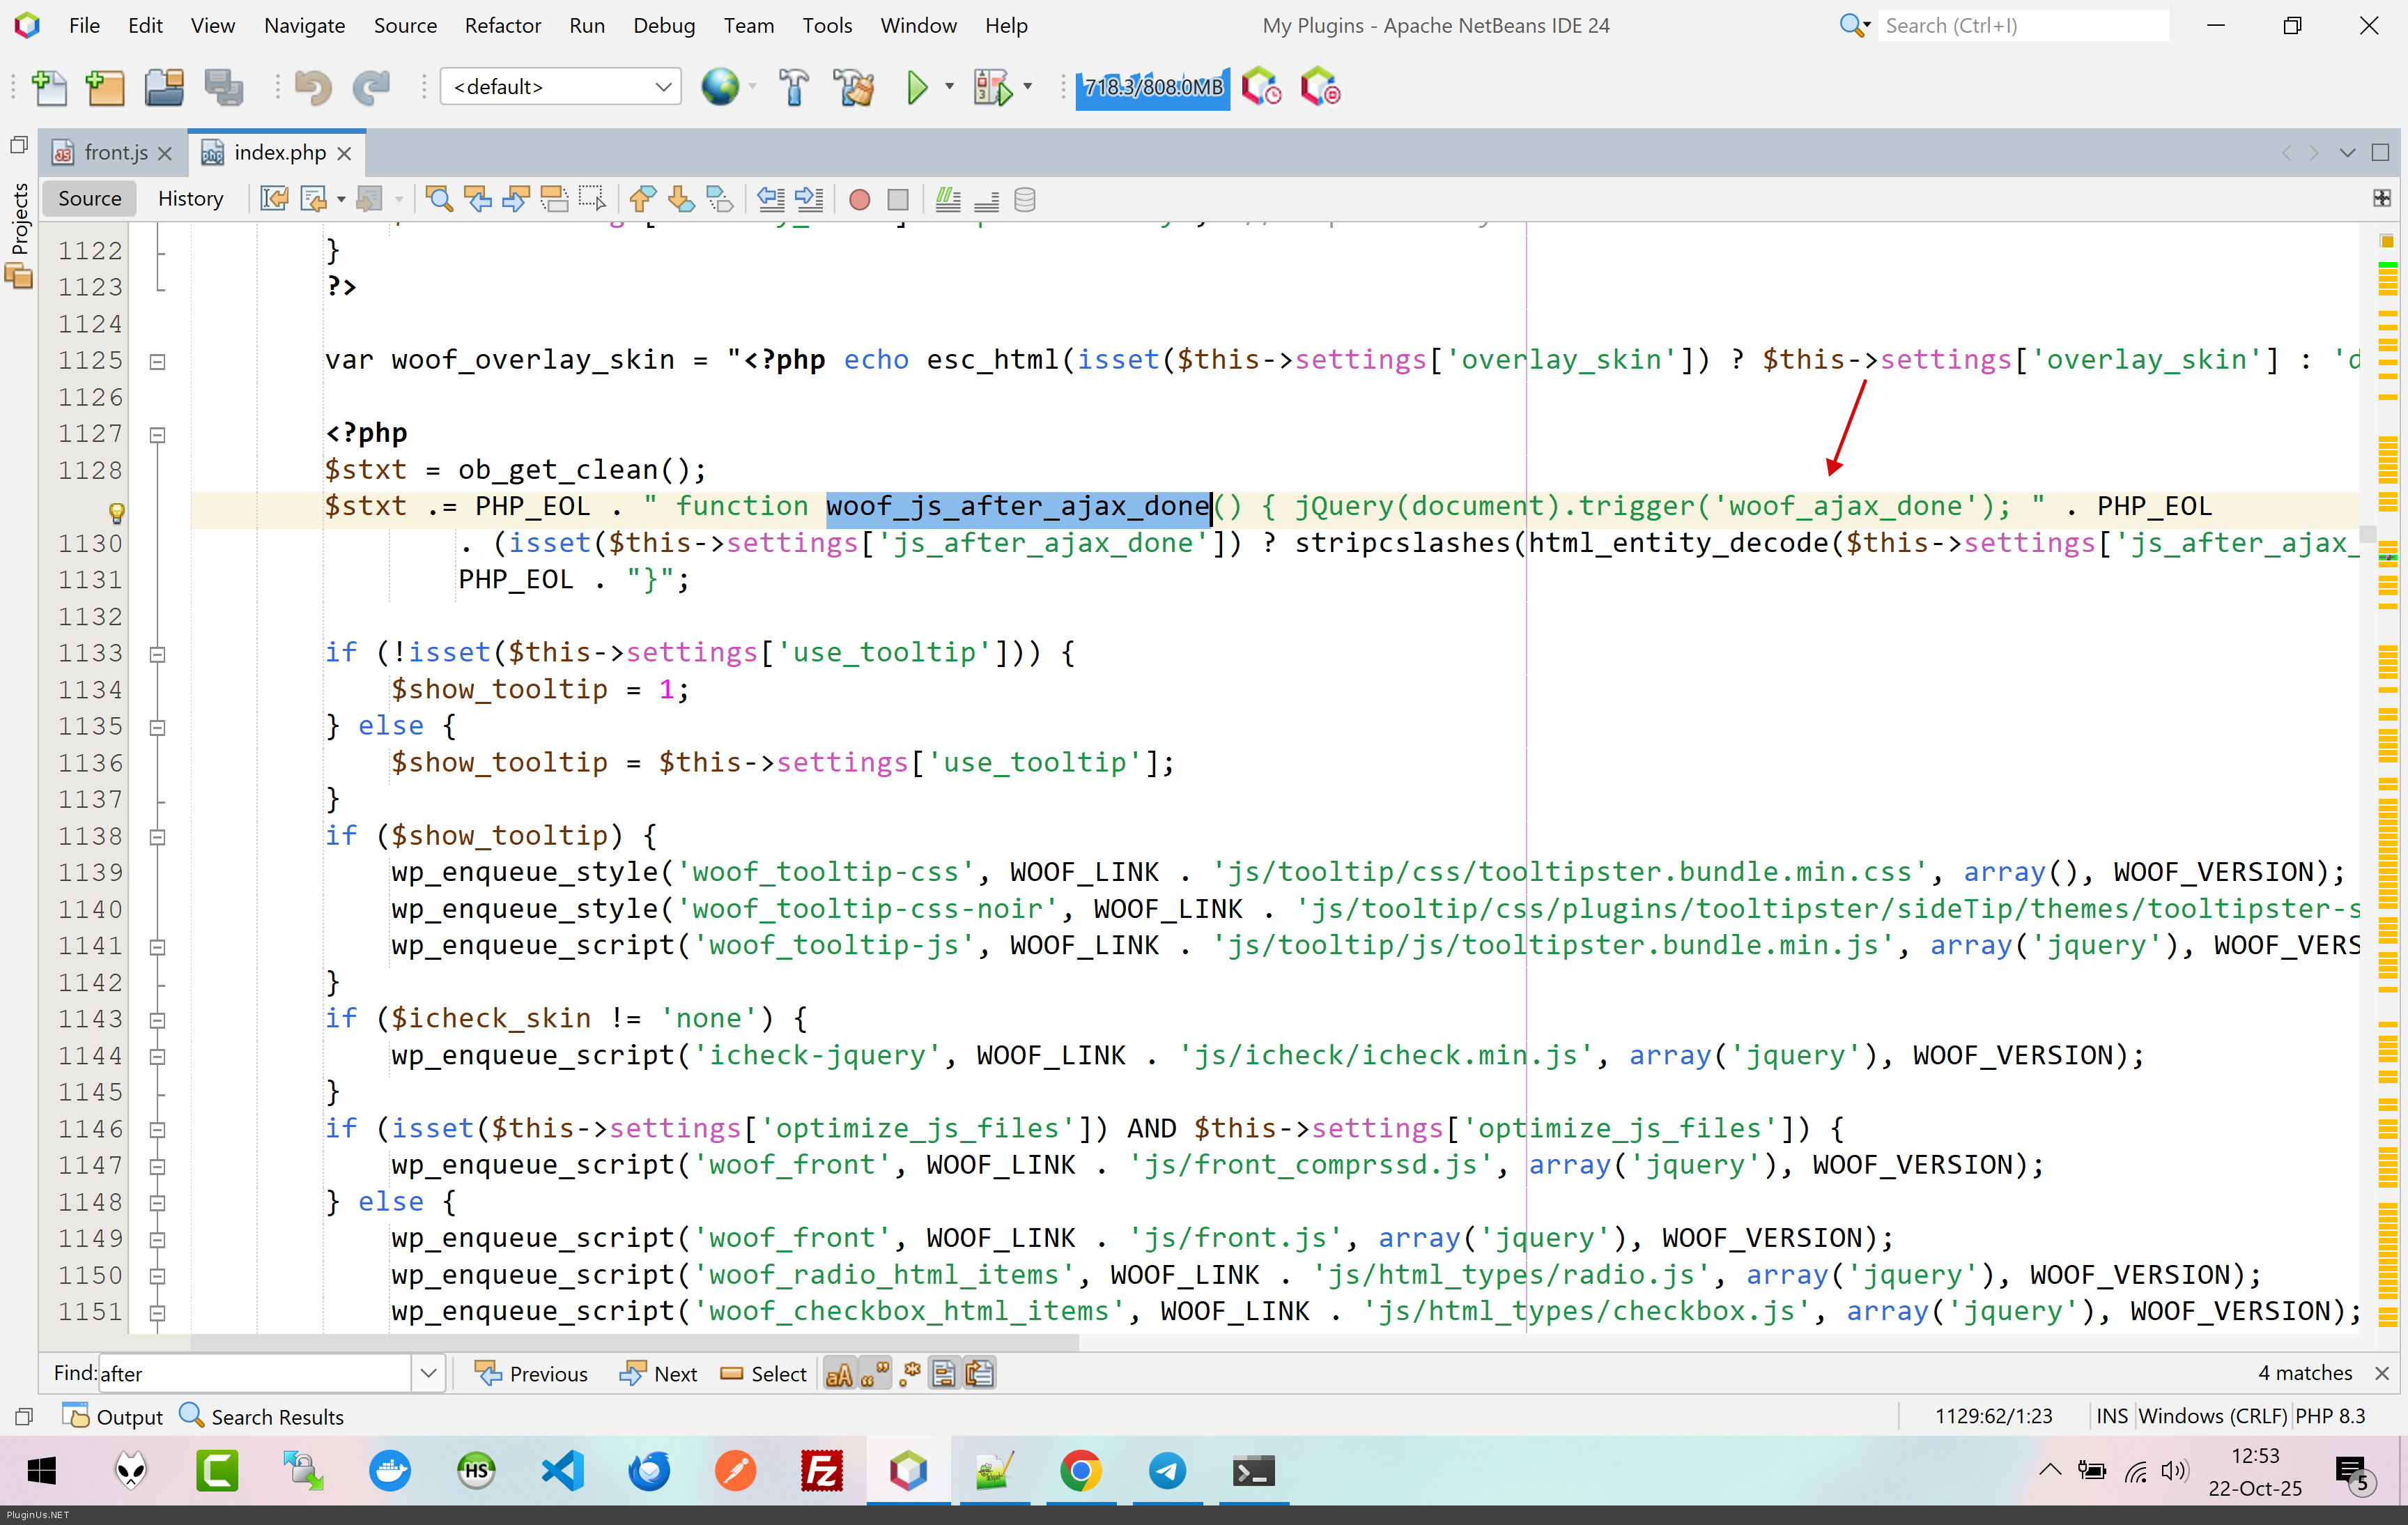Click the Find Selection magnifier icon
The image size is (2408, 1525).
point(438,199)
